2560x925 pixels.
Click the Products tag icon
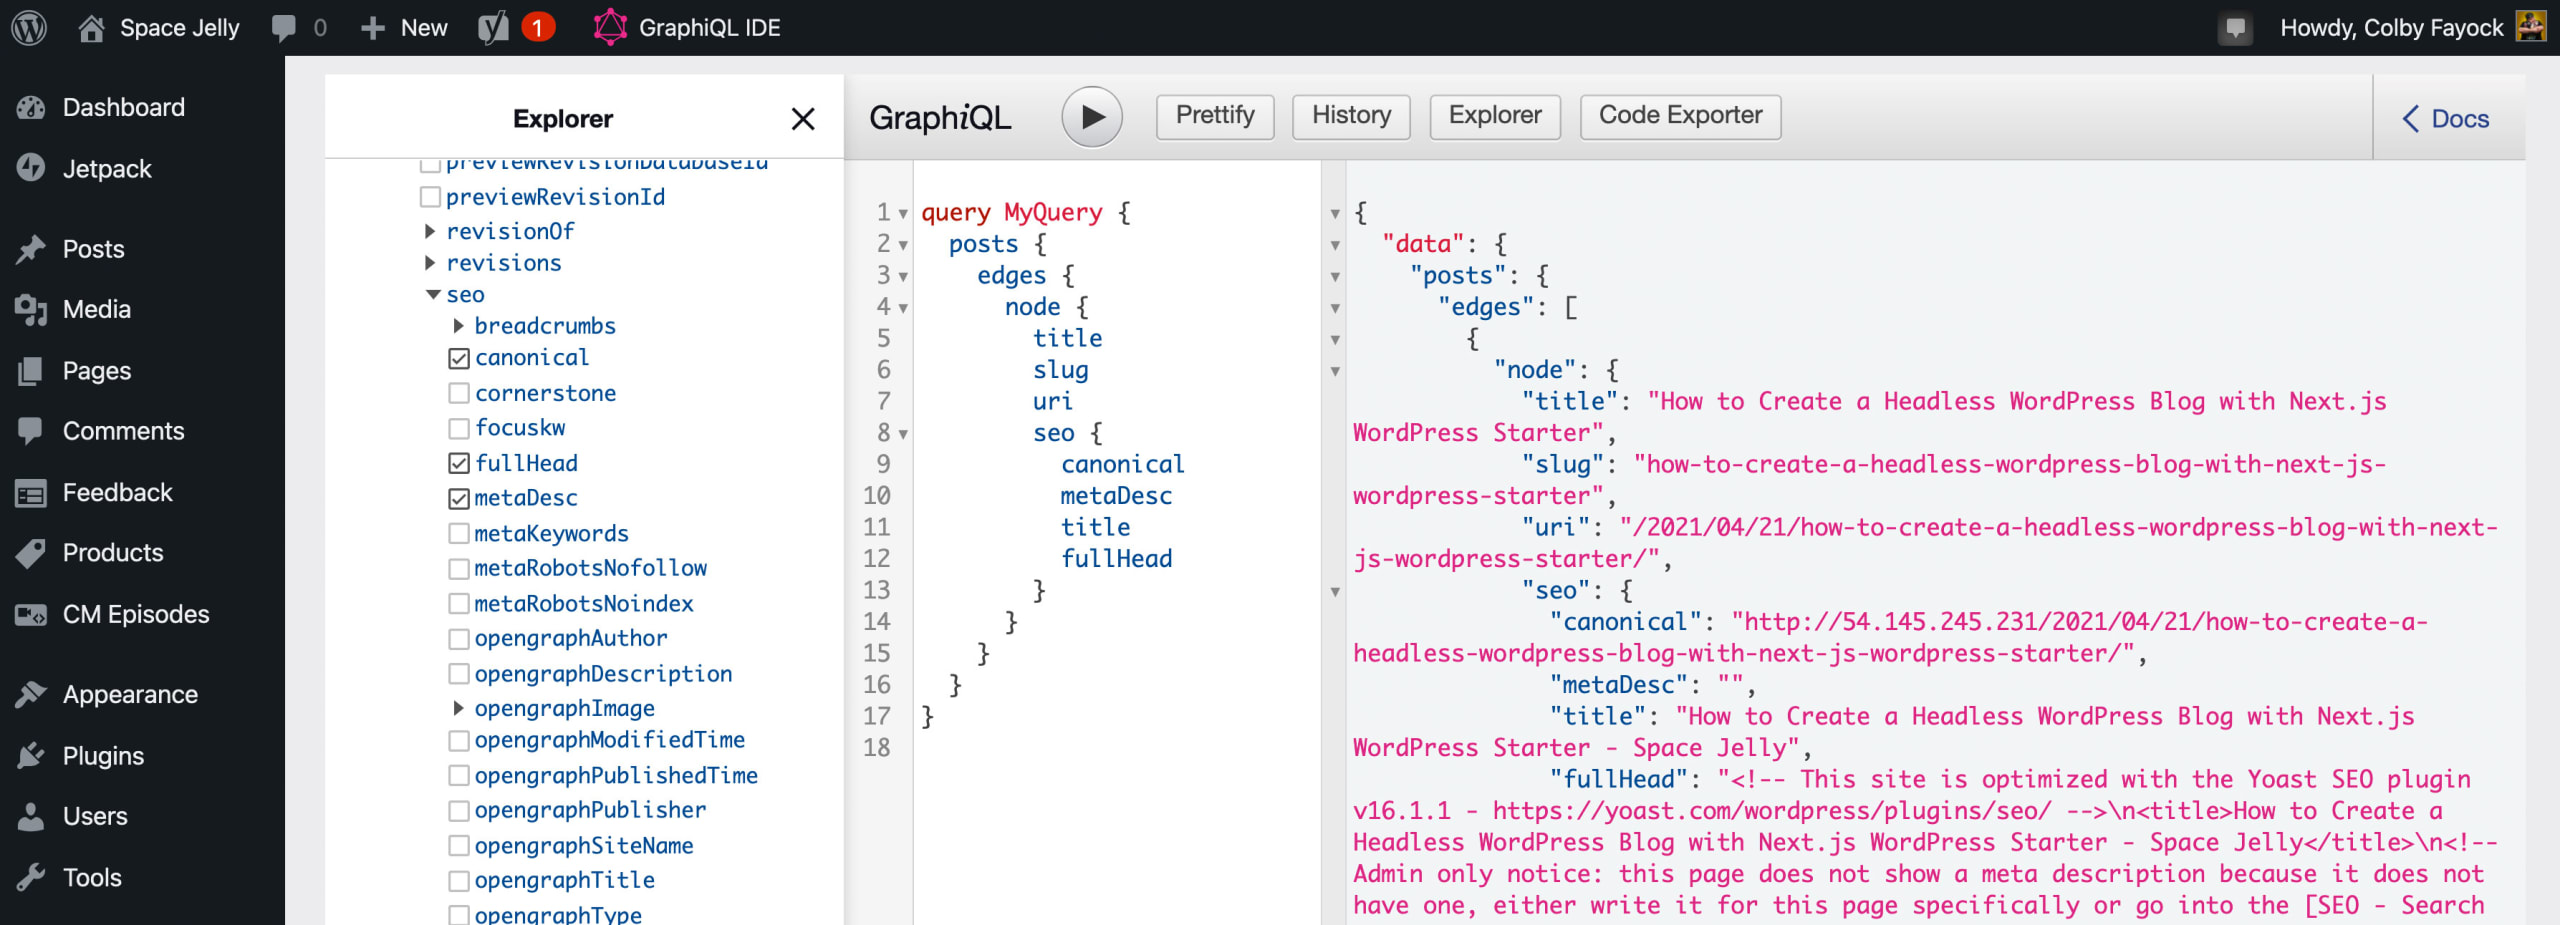coord(31,553)
